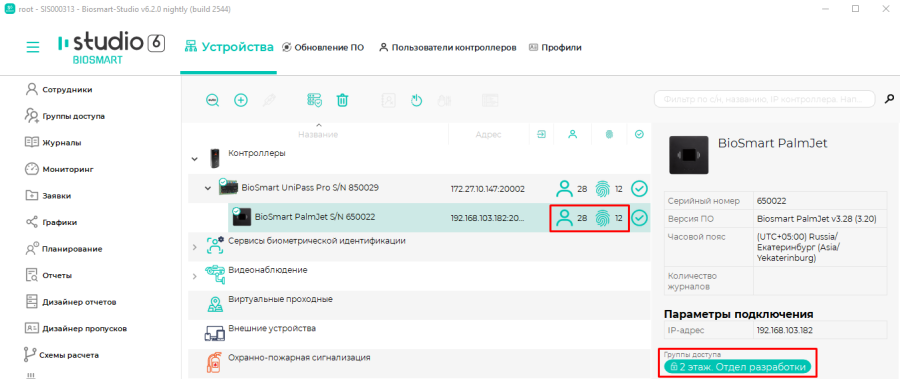This screenshot has height=379, width=900.
Task: Open the hamburger main menu
Action: 33,47
